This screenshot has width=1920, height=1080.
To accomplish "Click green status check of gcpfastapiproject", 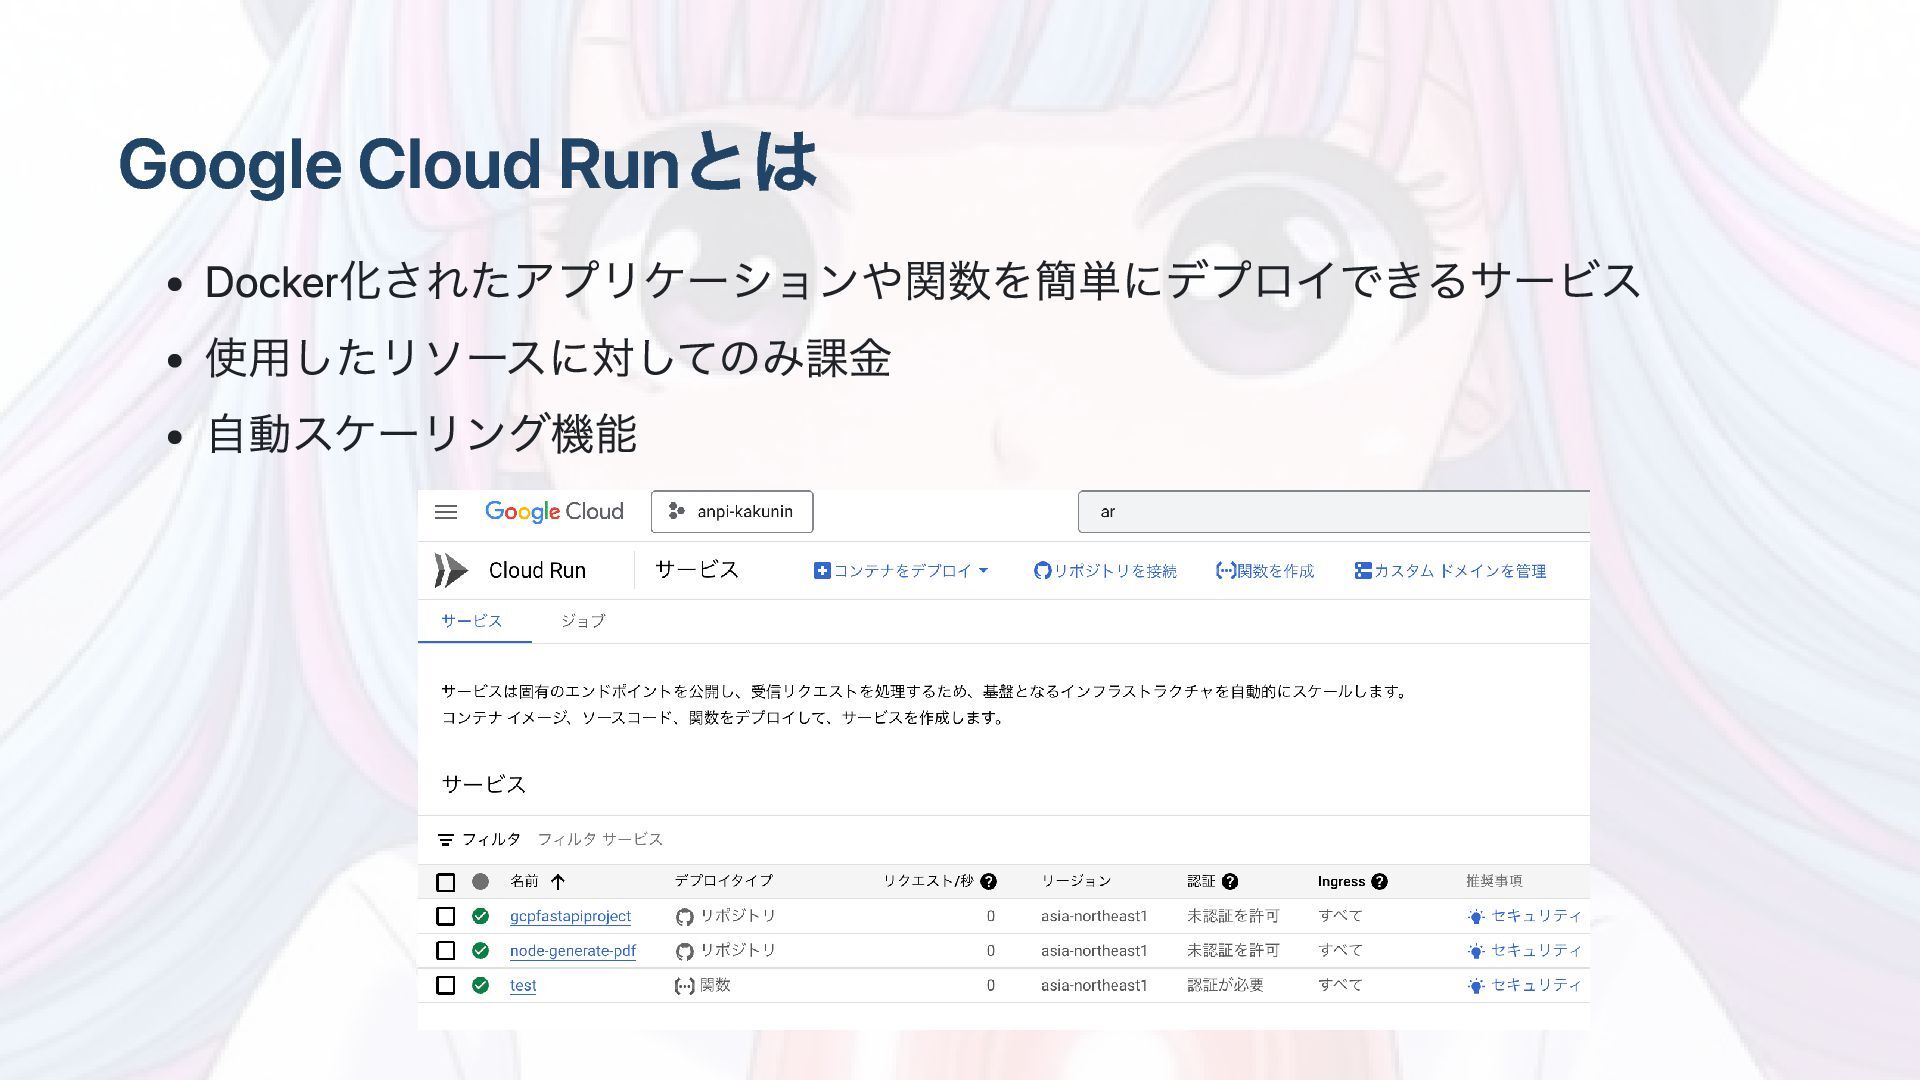I will (x=481, y=916).
